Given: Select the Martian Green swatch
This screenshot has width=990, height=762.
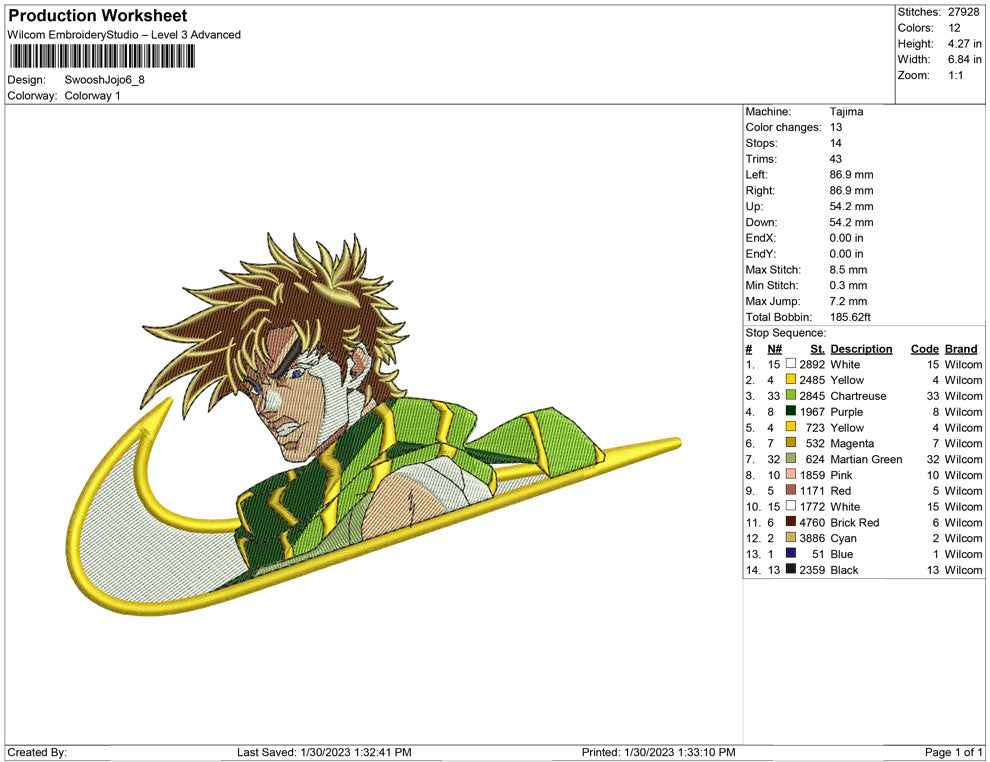Looking at the screenshot, I should coord(790,458).
